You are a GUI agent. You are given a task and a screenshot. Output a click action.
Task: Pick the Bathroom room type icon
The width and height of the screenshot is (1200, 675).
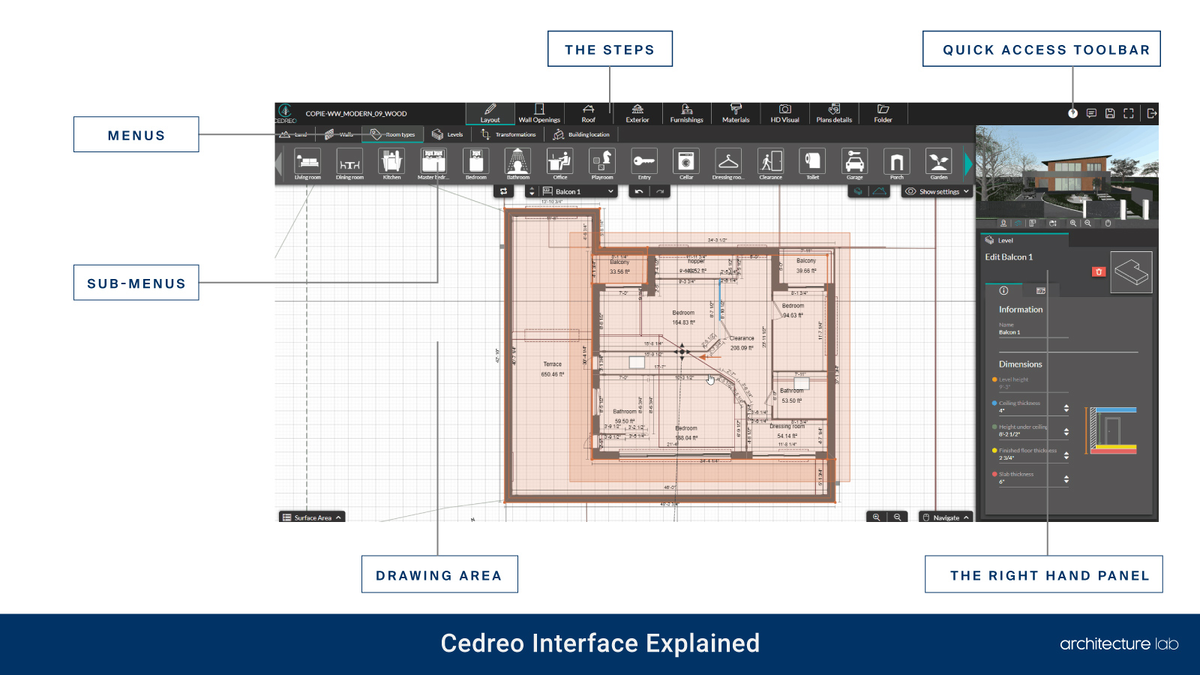pos(517,164)
